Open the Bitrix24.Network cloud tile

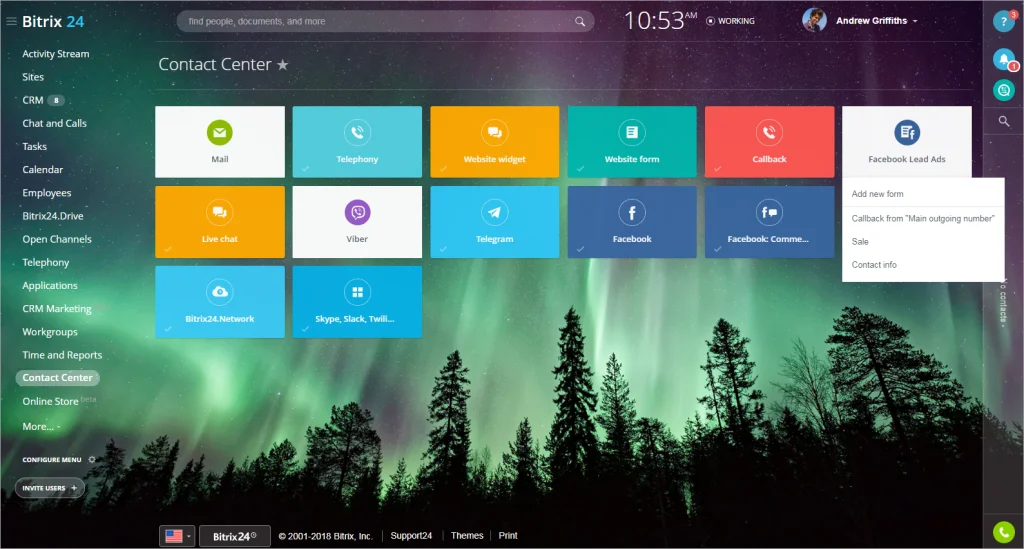pyautogui.click(x=219, y=292)
